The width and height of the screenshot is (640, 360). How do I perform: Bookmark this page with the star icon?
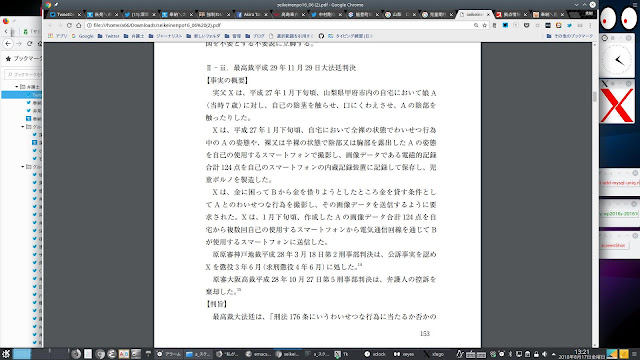coord(484,25)
